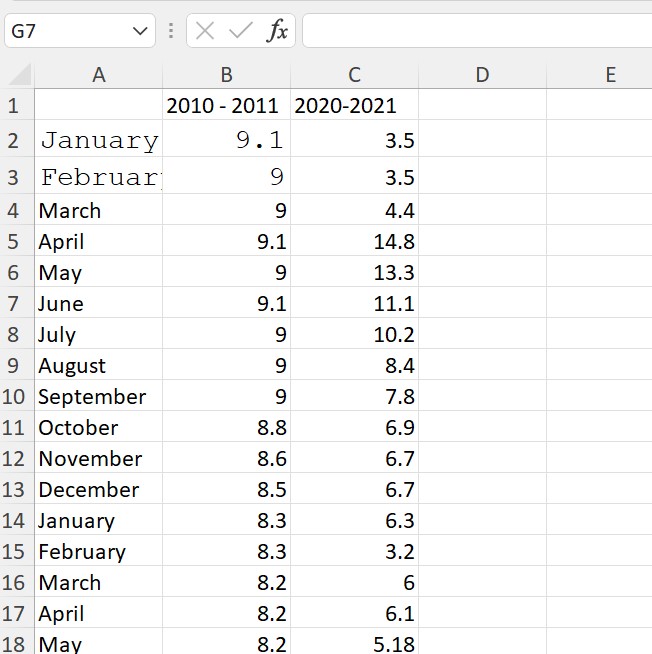Open Insert Function fx dialog
Viewport: 652px width, 654px height.
[277, 31]
